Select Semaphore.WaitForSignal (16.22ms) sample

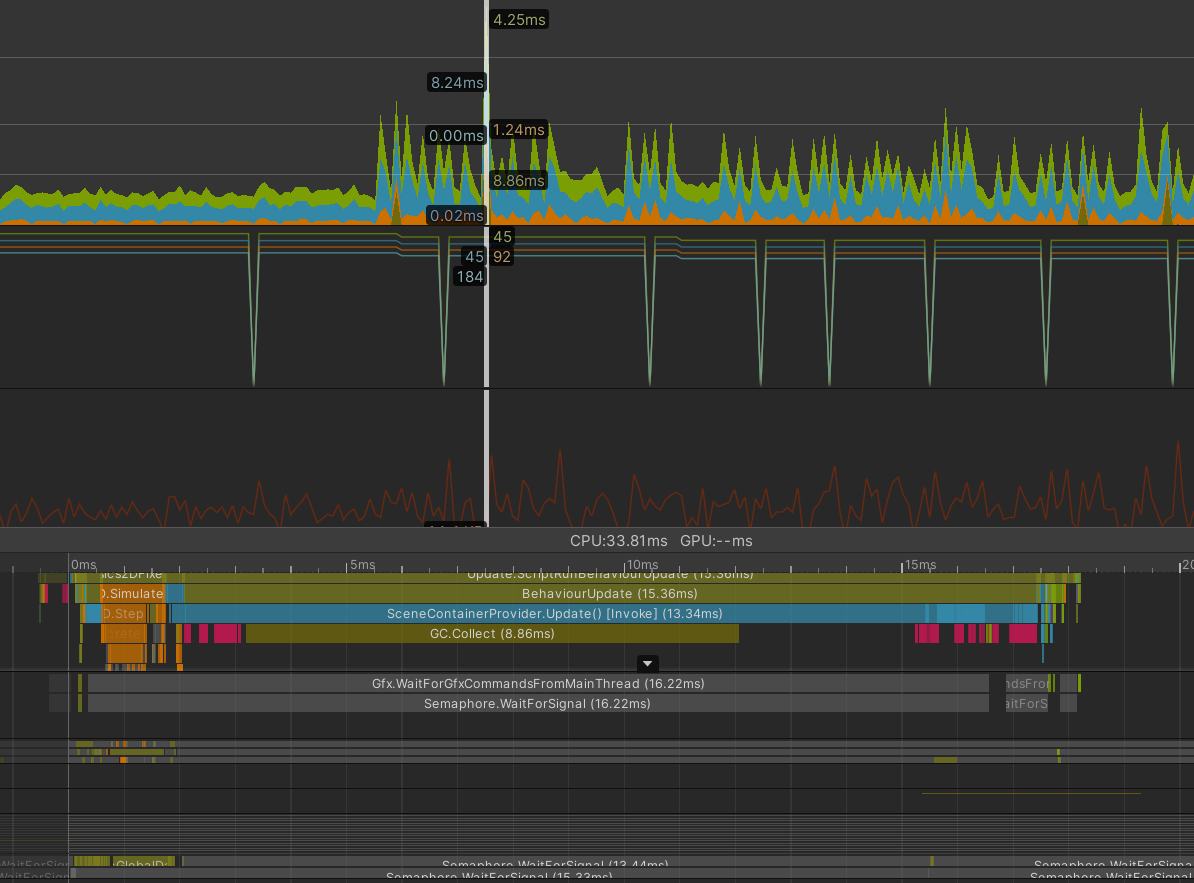click(x=538, y=703)
